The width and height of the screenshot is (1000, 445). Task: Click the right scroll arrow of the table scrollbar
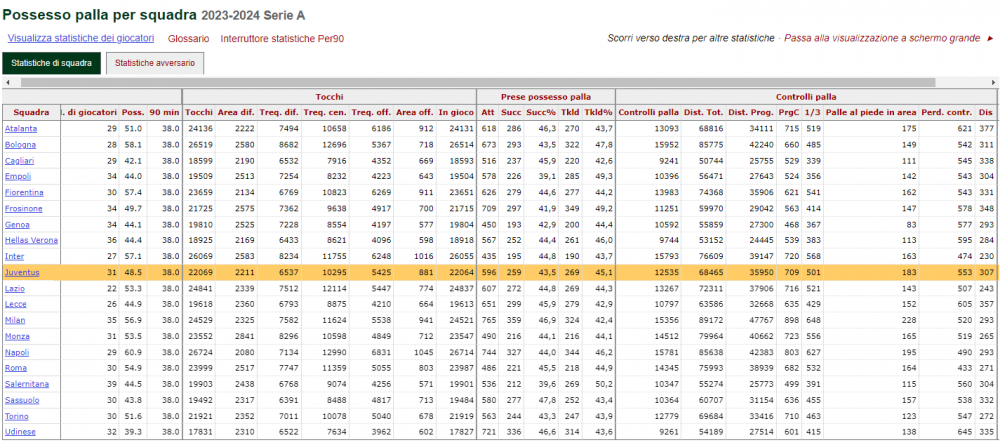click(x=993, y=83)
